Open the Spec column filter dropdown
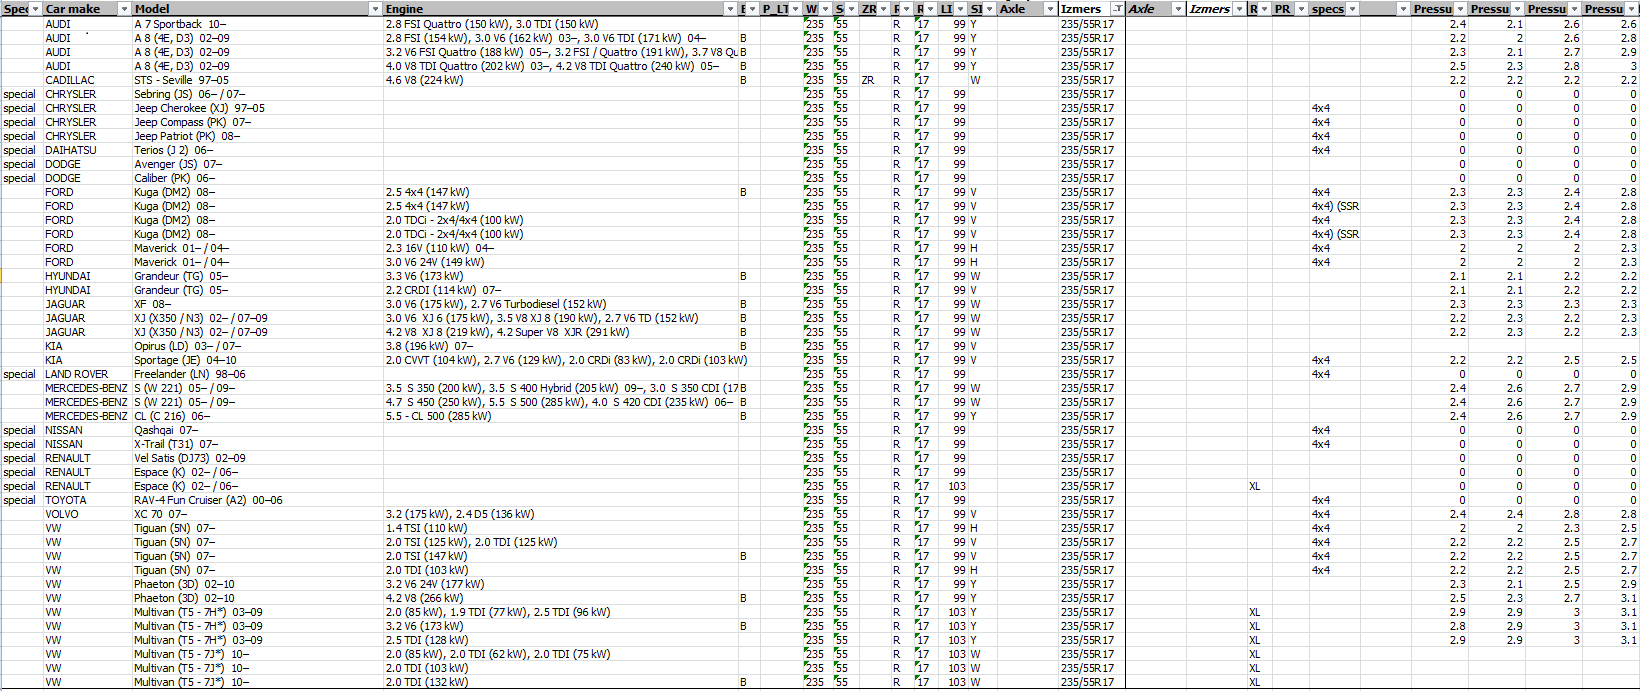Screen dimensions: 1640x691 tap(35, 9)
